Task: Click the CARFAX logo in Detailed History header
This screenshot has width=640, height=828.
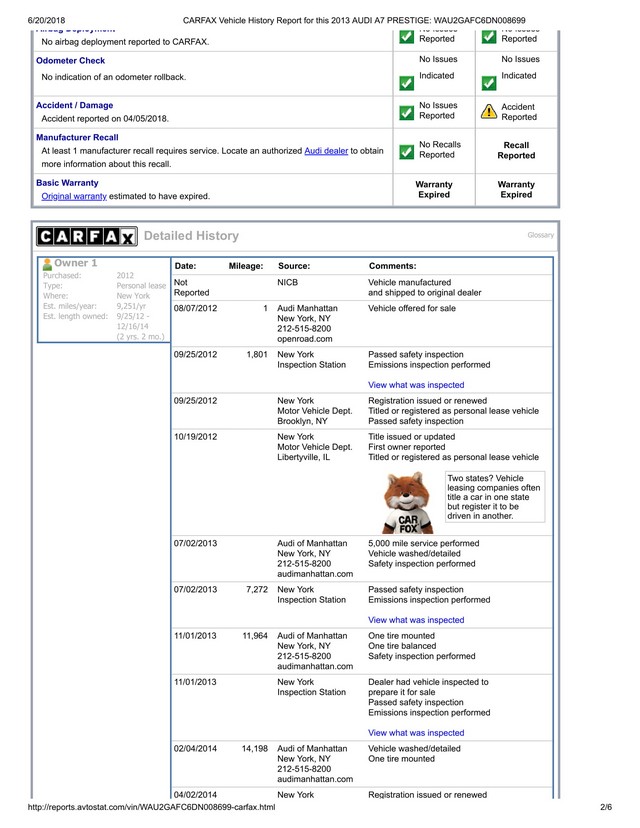Action: (87, 236)
